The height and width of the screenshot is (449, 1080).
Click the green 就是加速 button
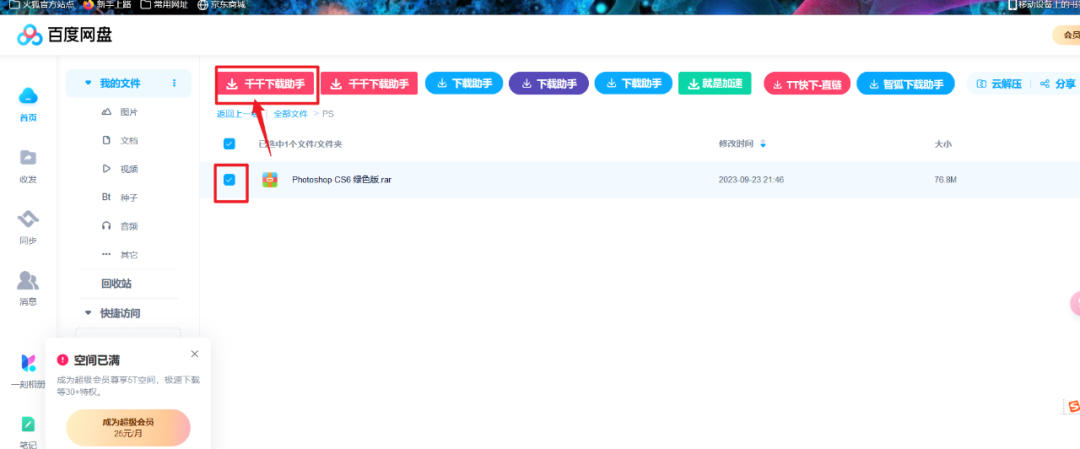click(715, 83)
